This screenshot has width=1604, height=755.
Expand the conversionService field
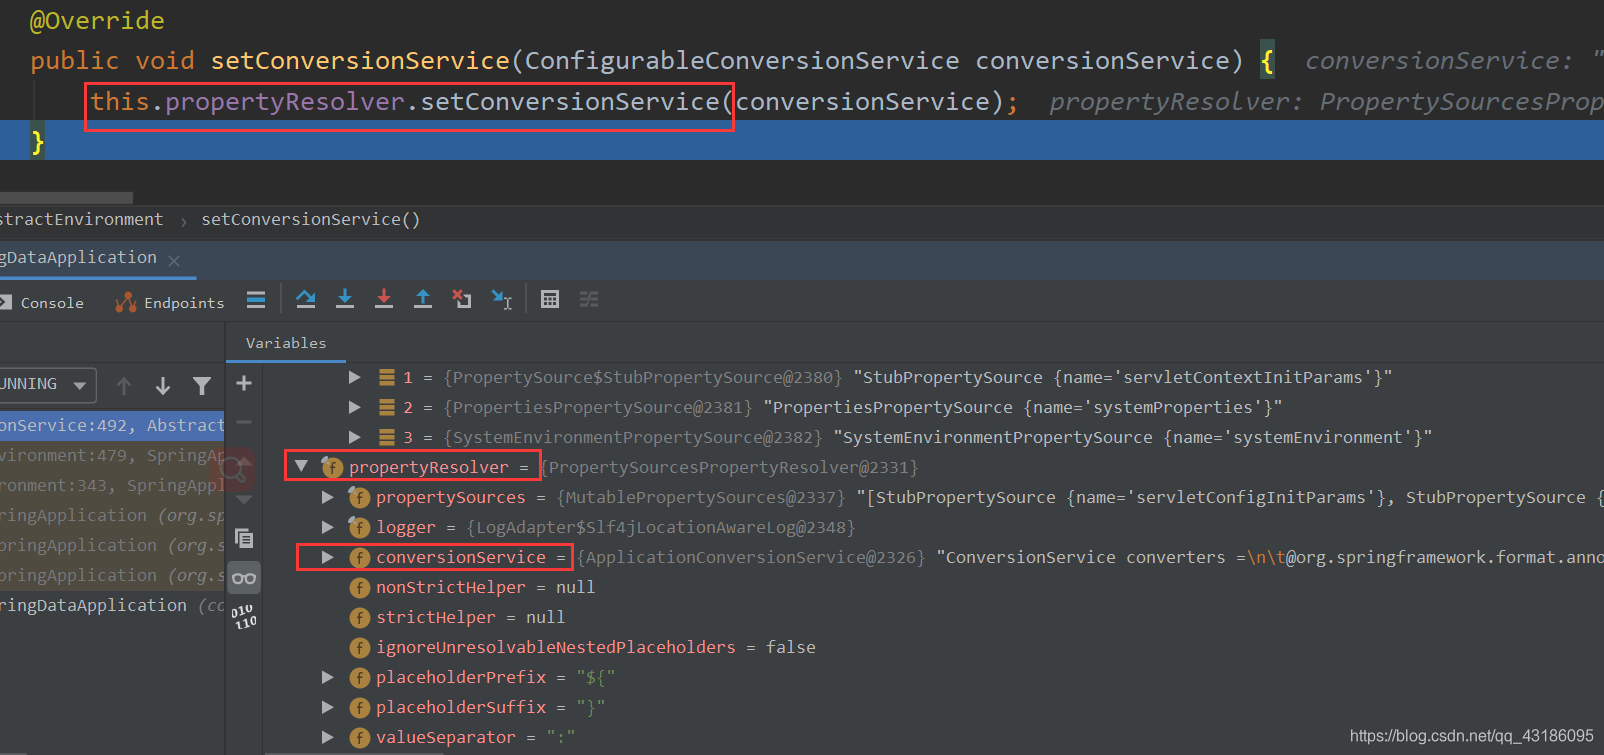click(x=327, y=557)
